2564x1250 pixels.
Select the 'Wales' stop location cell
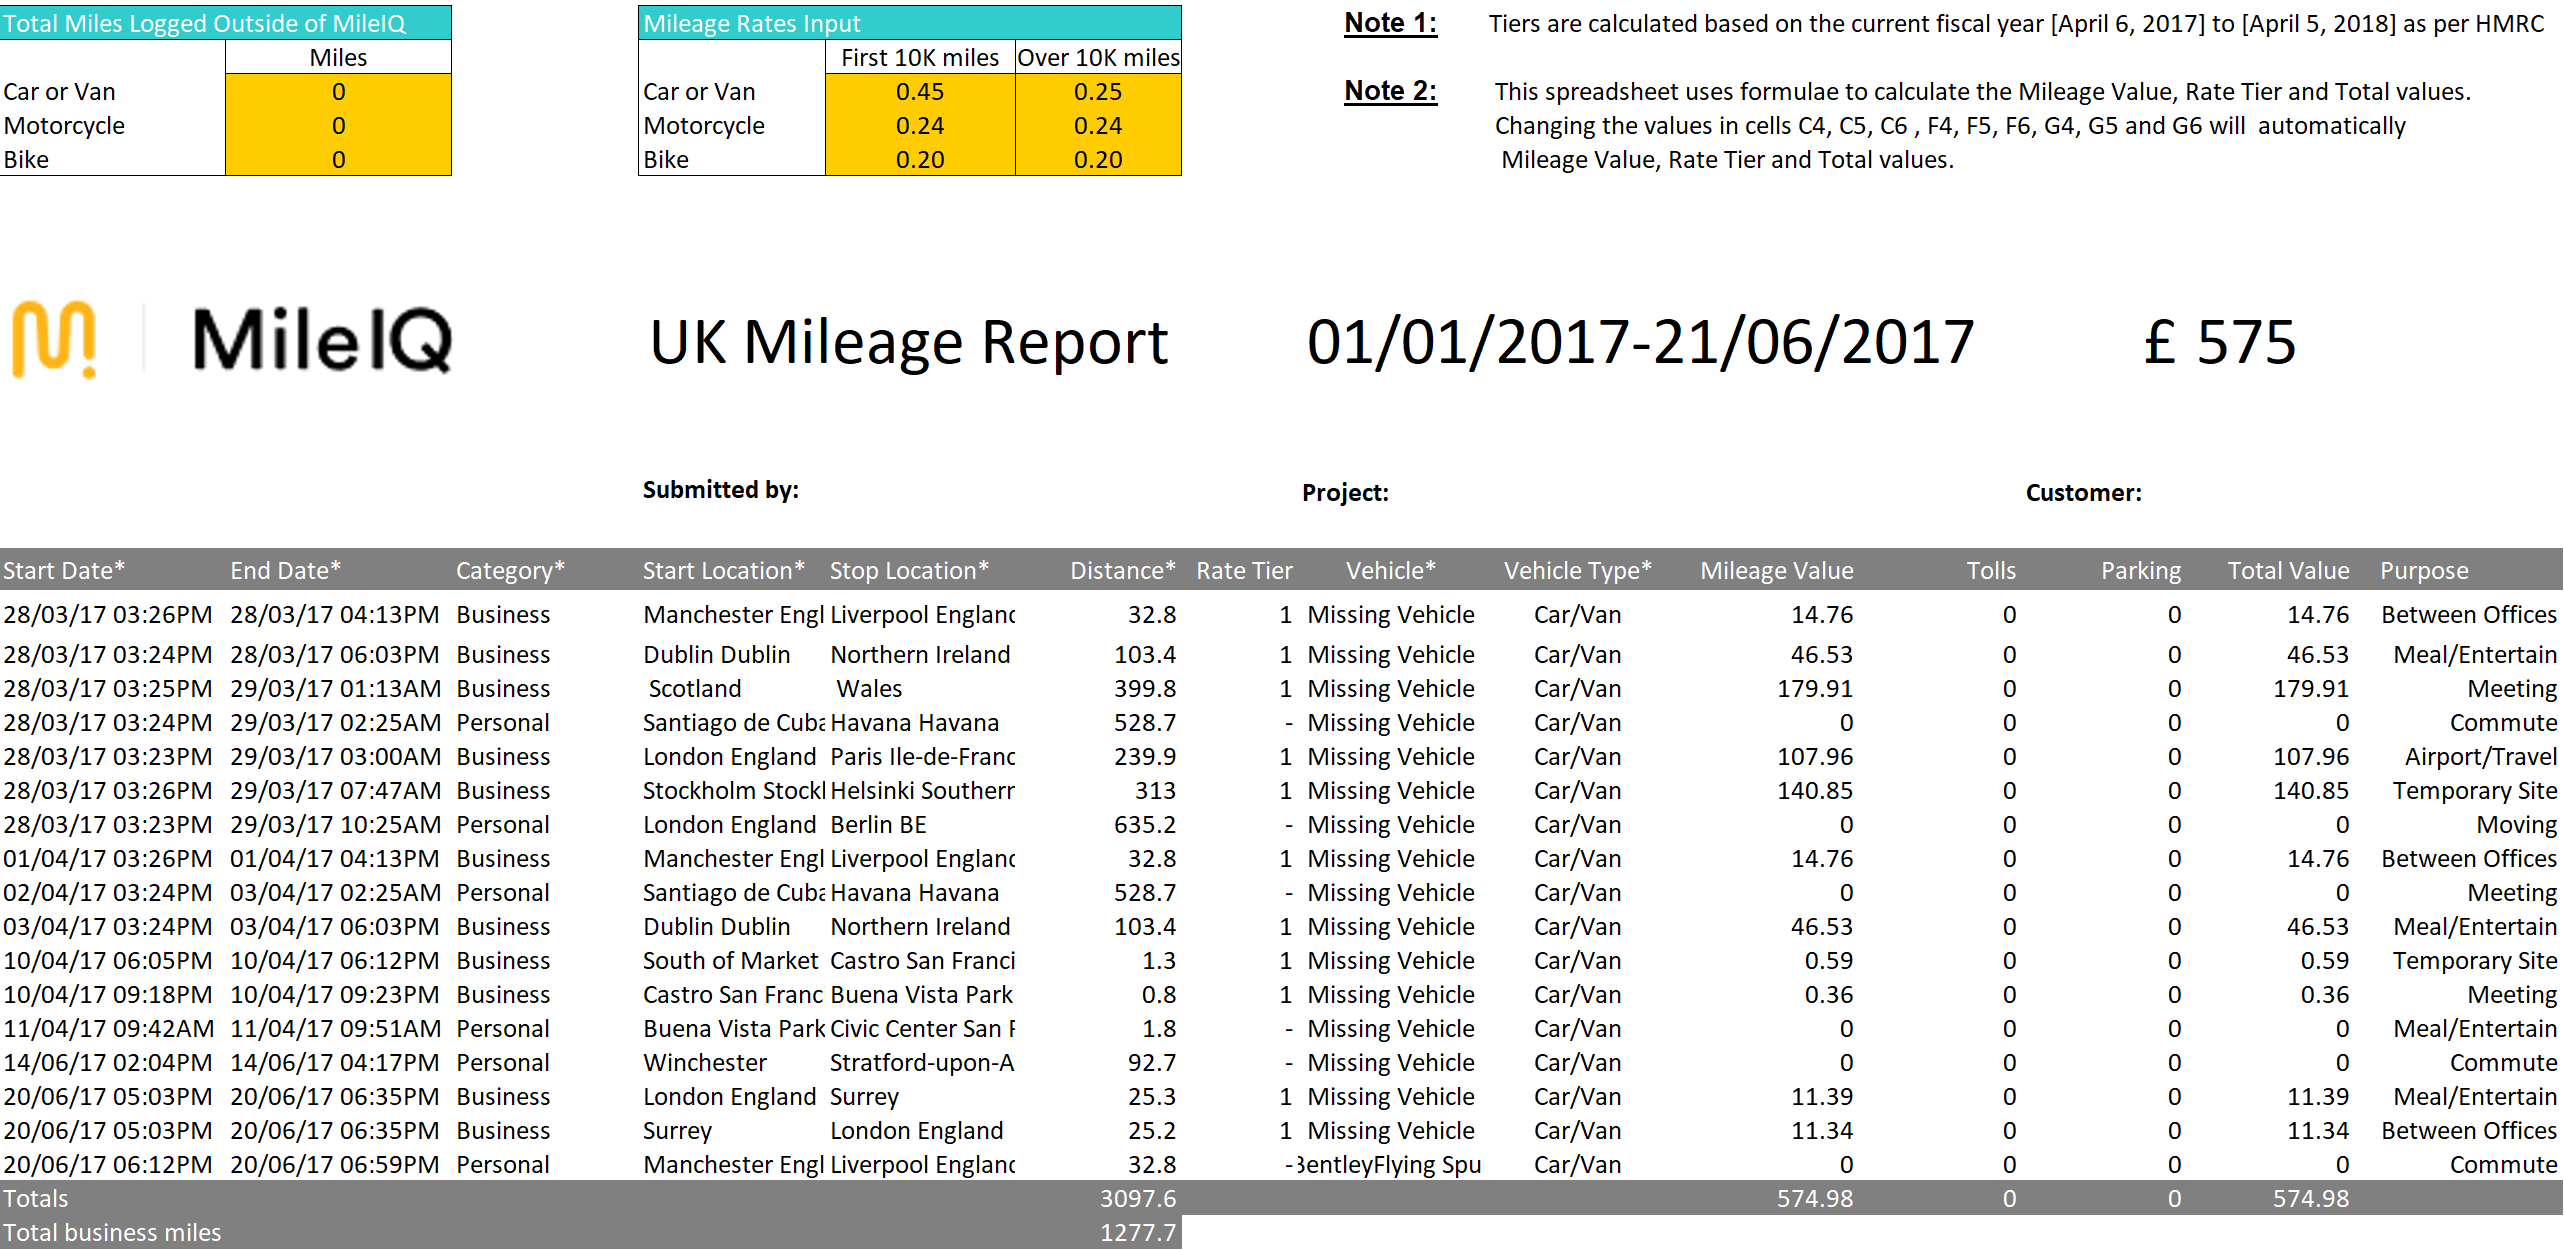coord(869,689)
